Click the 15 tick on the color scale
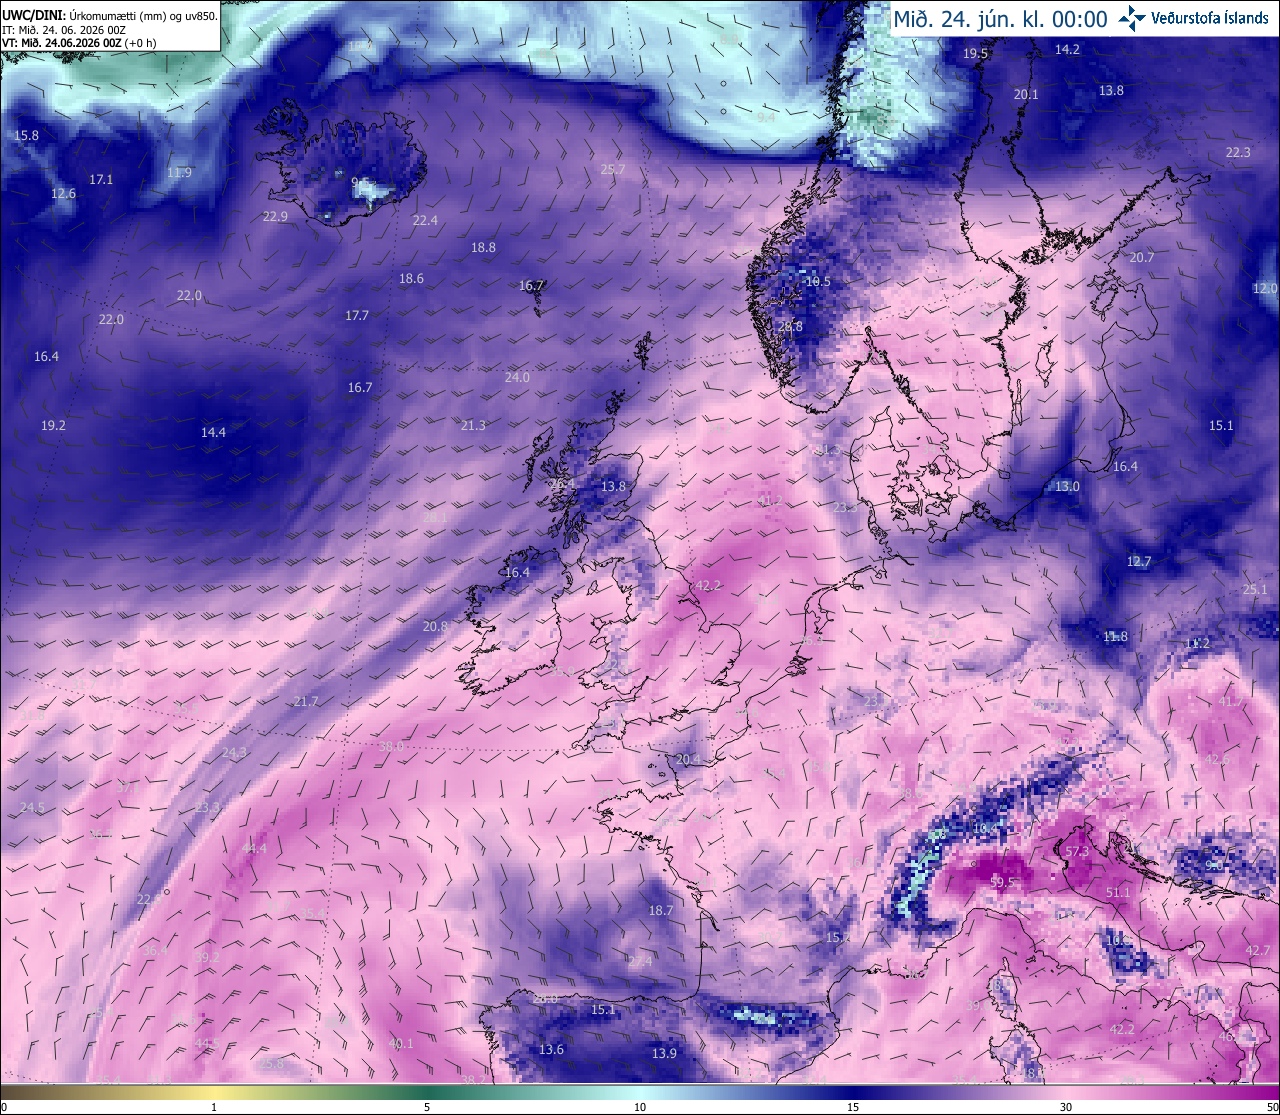This screenshot has width=1280, height=1115. [853, 1107]
